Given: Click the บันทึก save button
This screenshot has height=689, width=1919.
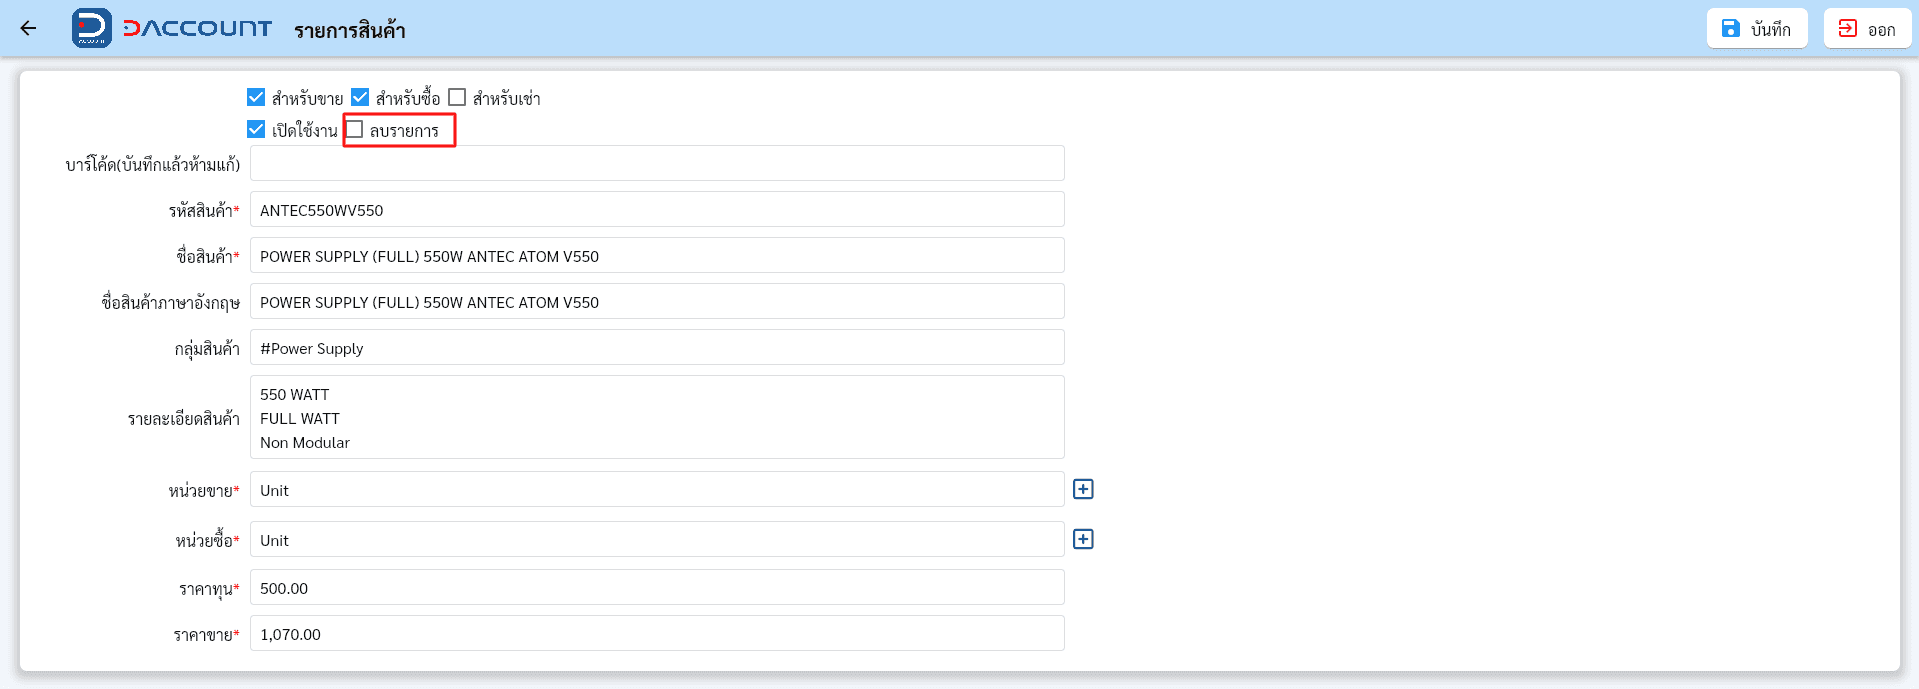Looking at the screenshot, I should click(1757, 28).
